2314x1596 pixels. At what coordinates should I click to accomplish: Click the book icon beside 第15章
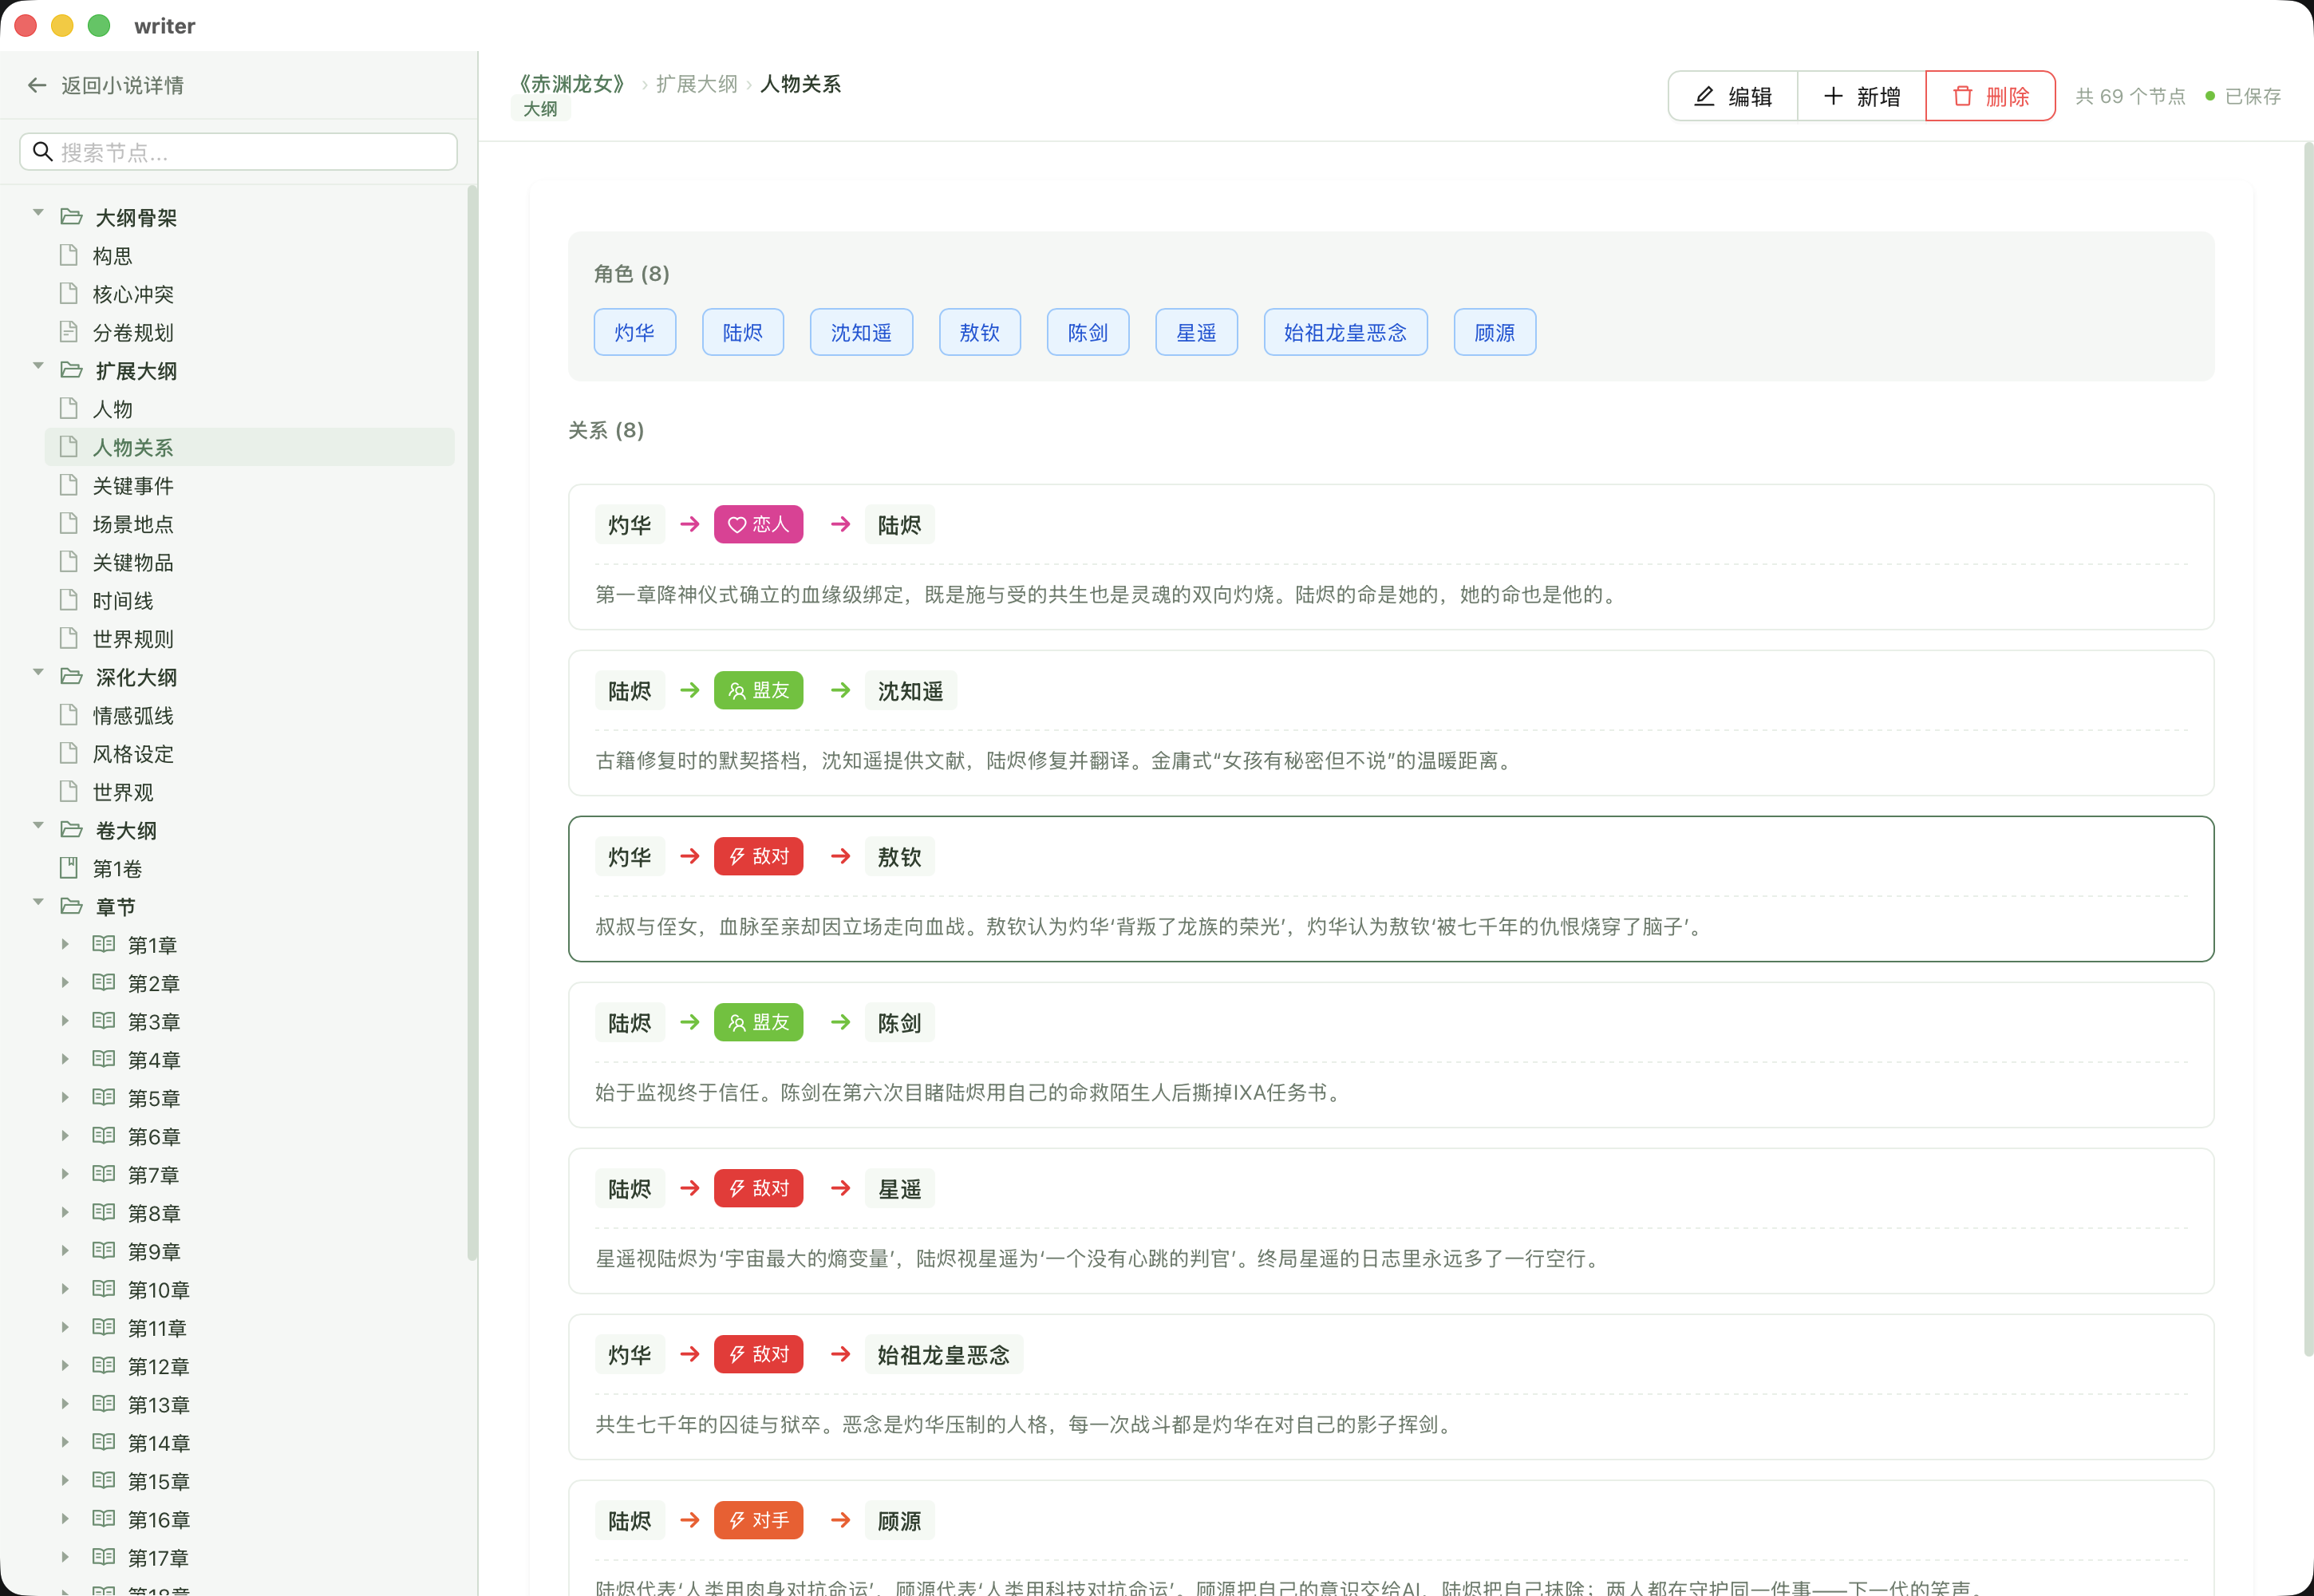point(104,1480)
